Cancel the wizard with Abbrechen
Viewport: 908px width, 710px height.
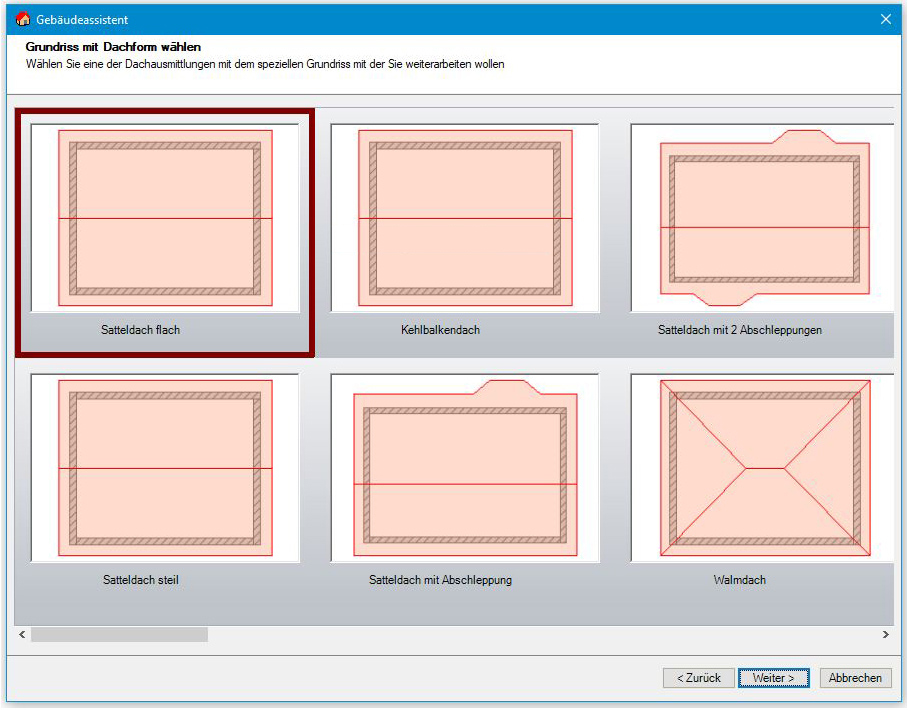(856, 678)
